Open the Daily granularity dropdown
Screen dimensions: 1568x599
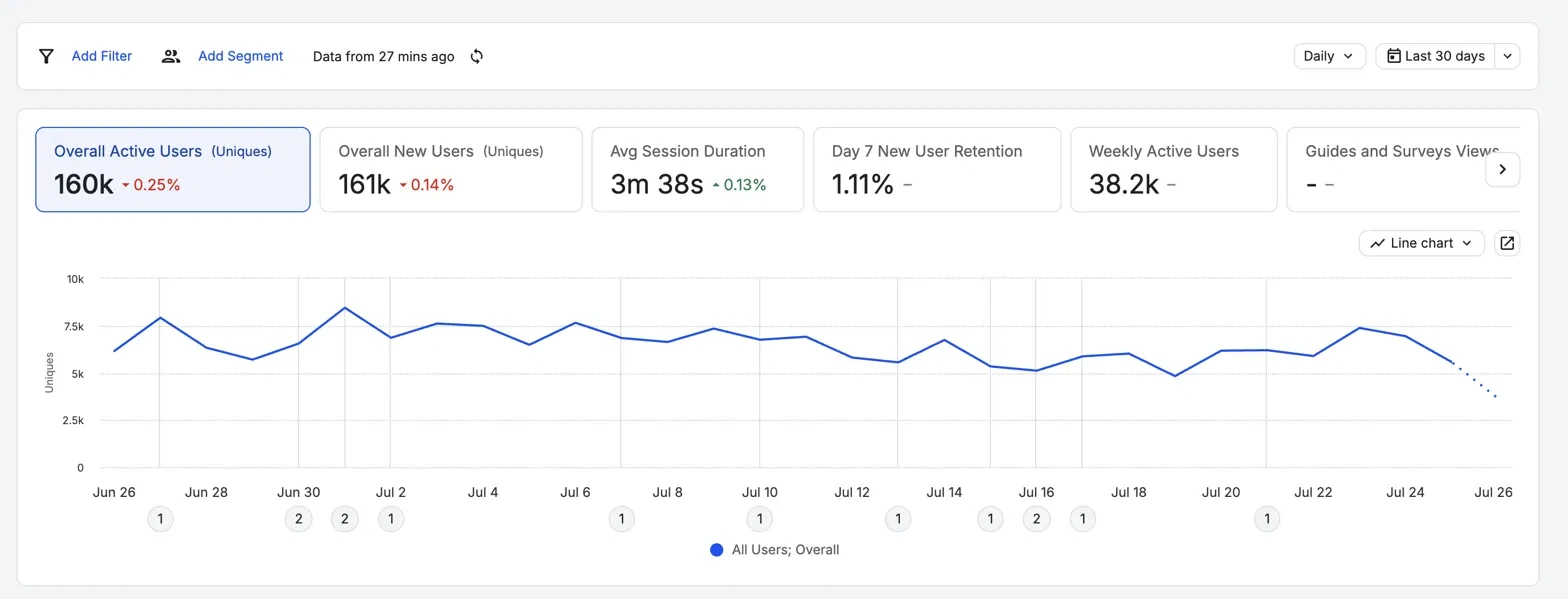coord(1329,56)
